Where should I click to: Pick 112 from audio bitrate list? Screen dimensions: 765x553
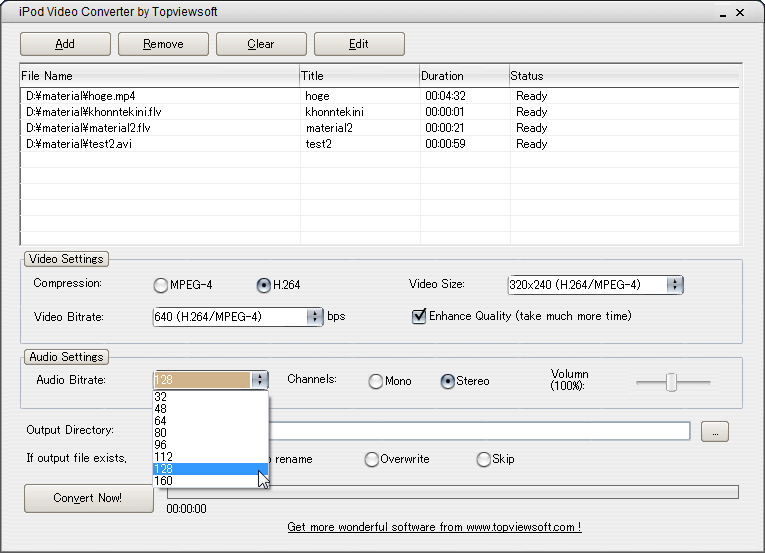pyautogui.click(x=211, y=457)
